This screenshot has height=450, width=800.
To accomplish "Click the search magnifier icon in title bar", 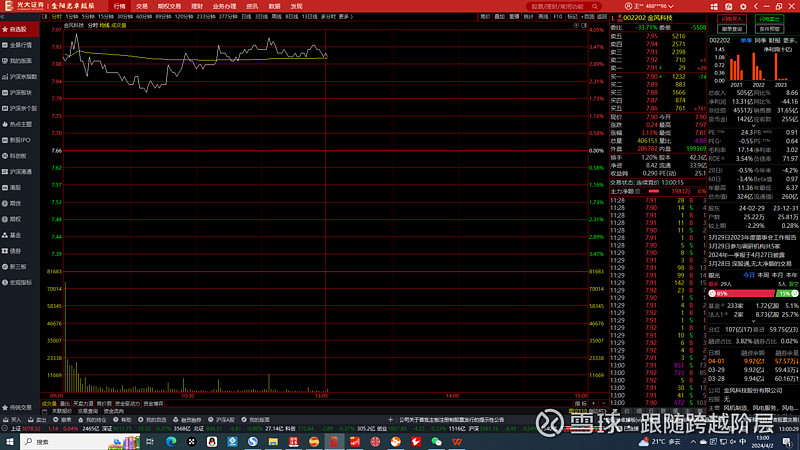I will tap(595, 7).
